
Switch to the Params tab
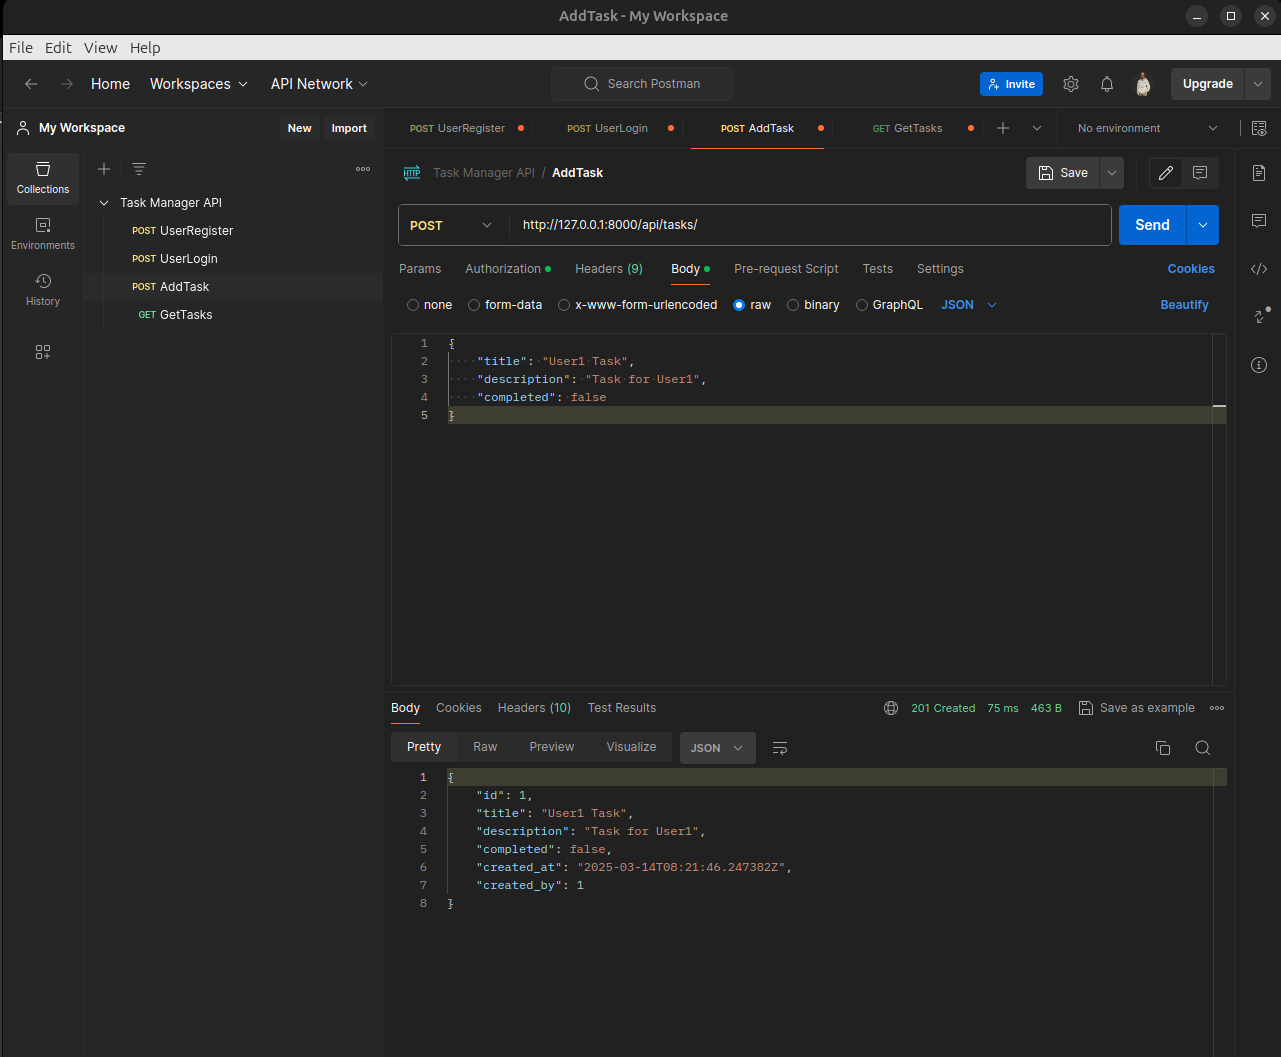coord(420,269)
